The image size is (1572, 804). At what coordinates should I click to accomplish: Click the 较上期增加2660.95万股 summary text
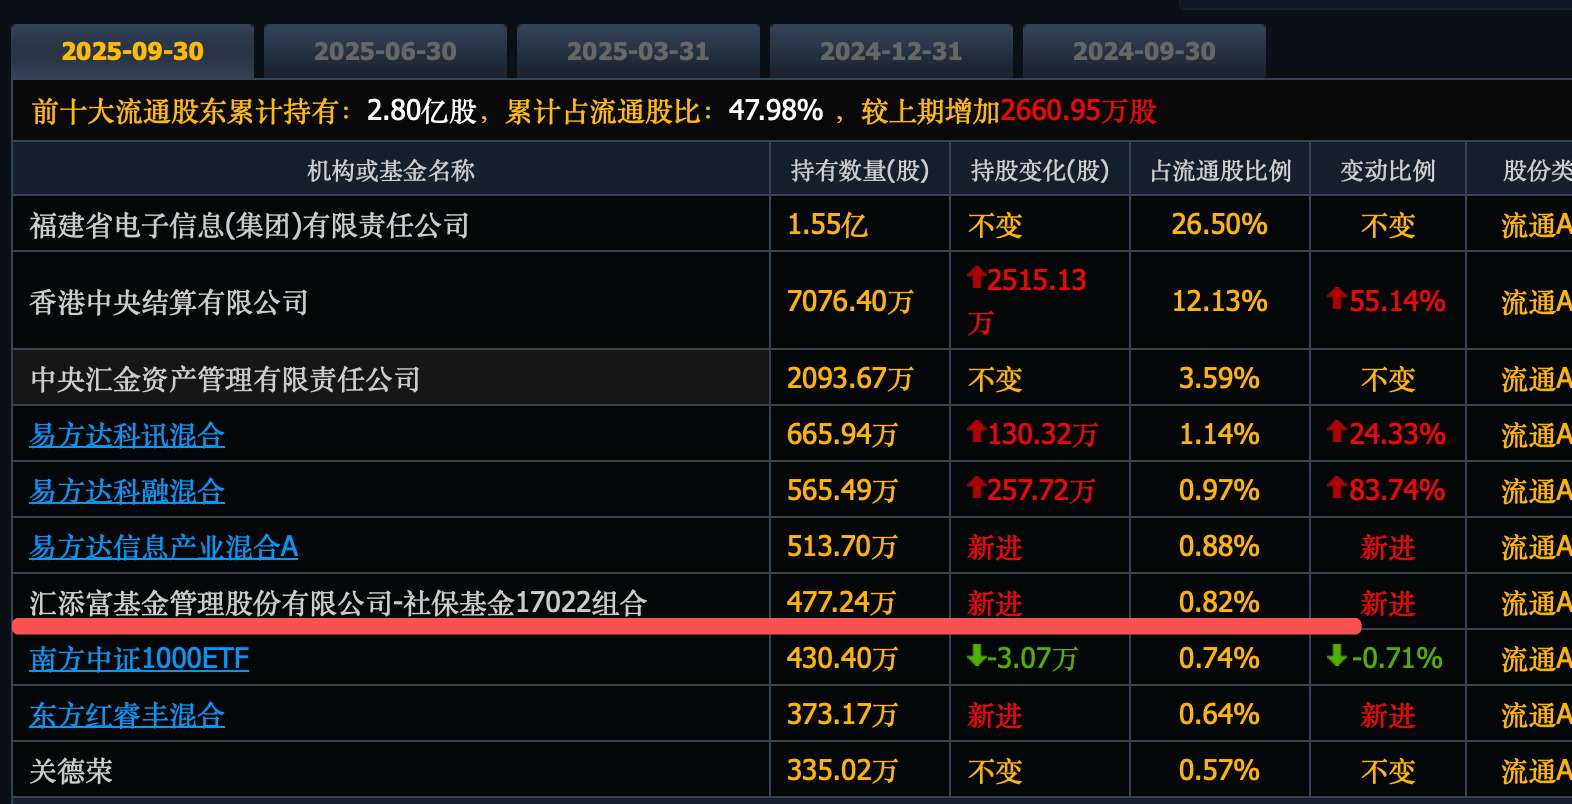tap(1009, 110)
